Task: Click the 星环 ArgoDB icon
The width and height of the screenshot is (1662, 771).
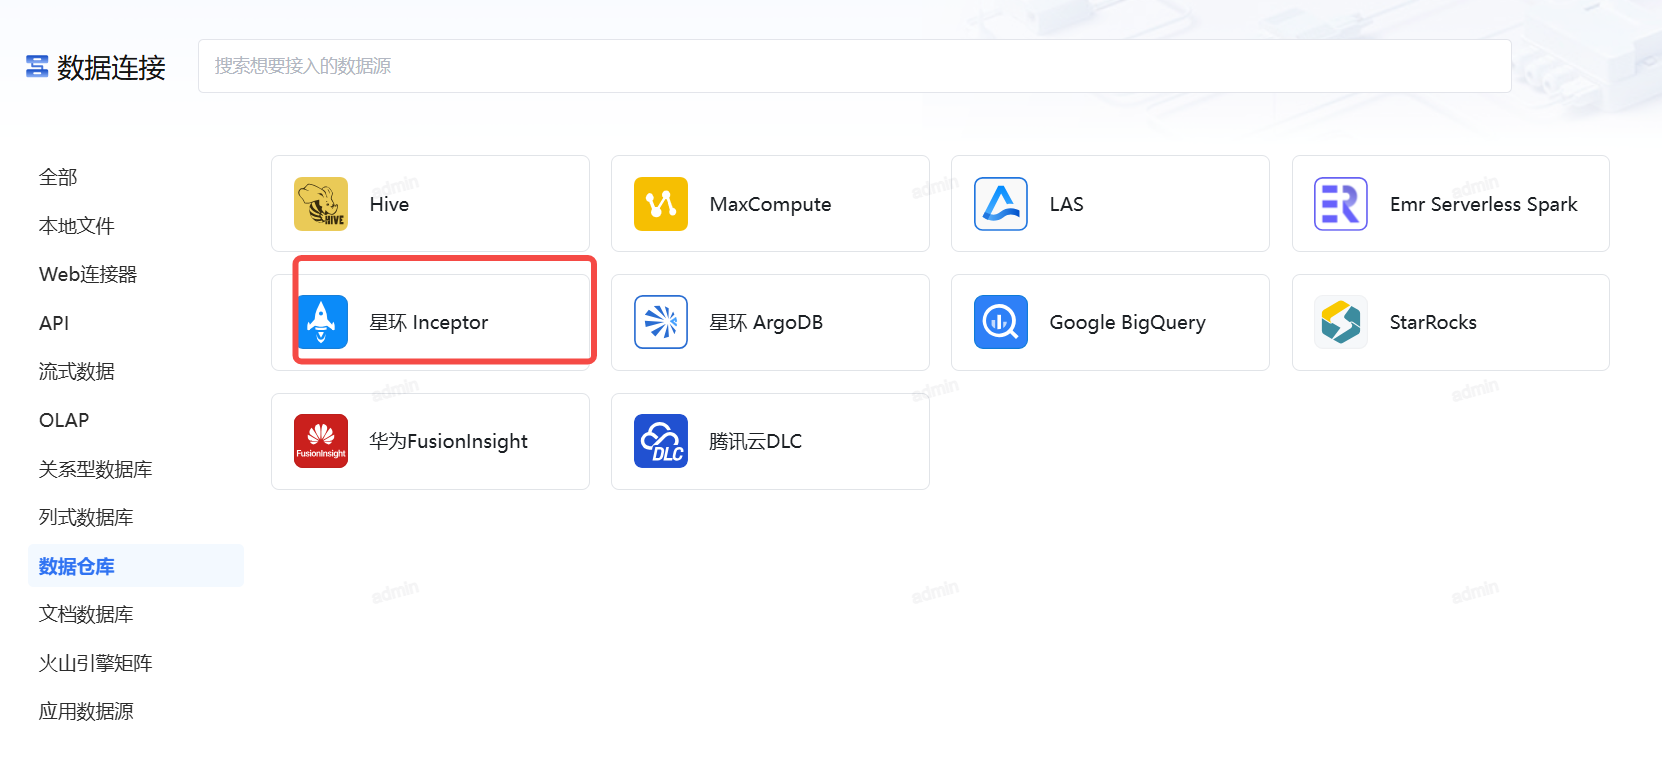Action: coord(661,322)
